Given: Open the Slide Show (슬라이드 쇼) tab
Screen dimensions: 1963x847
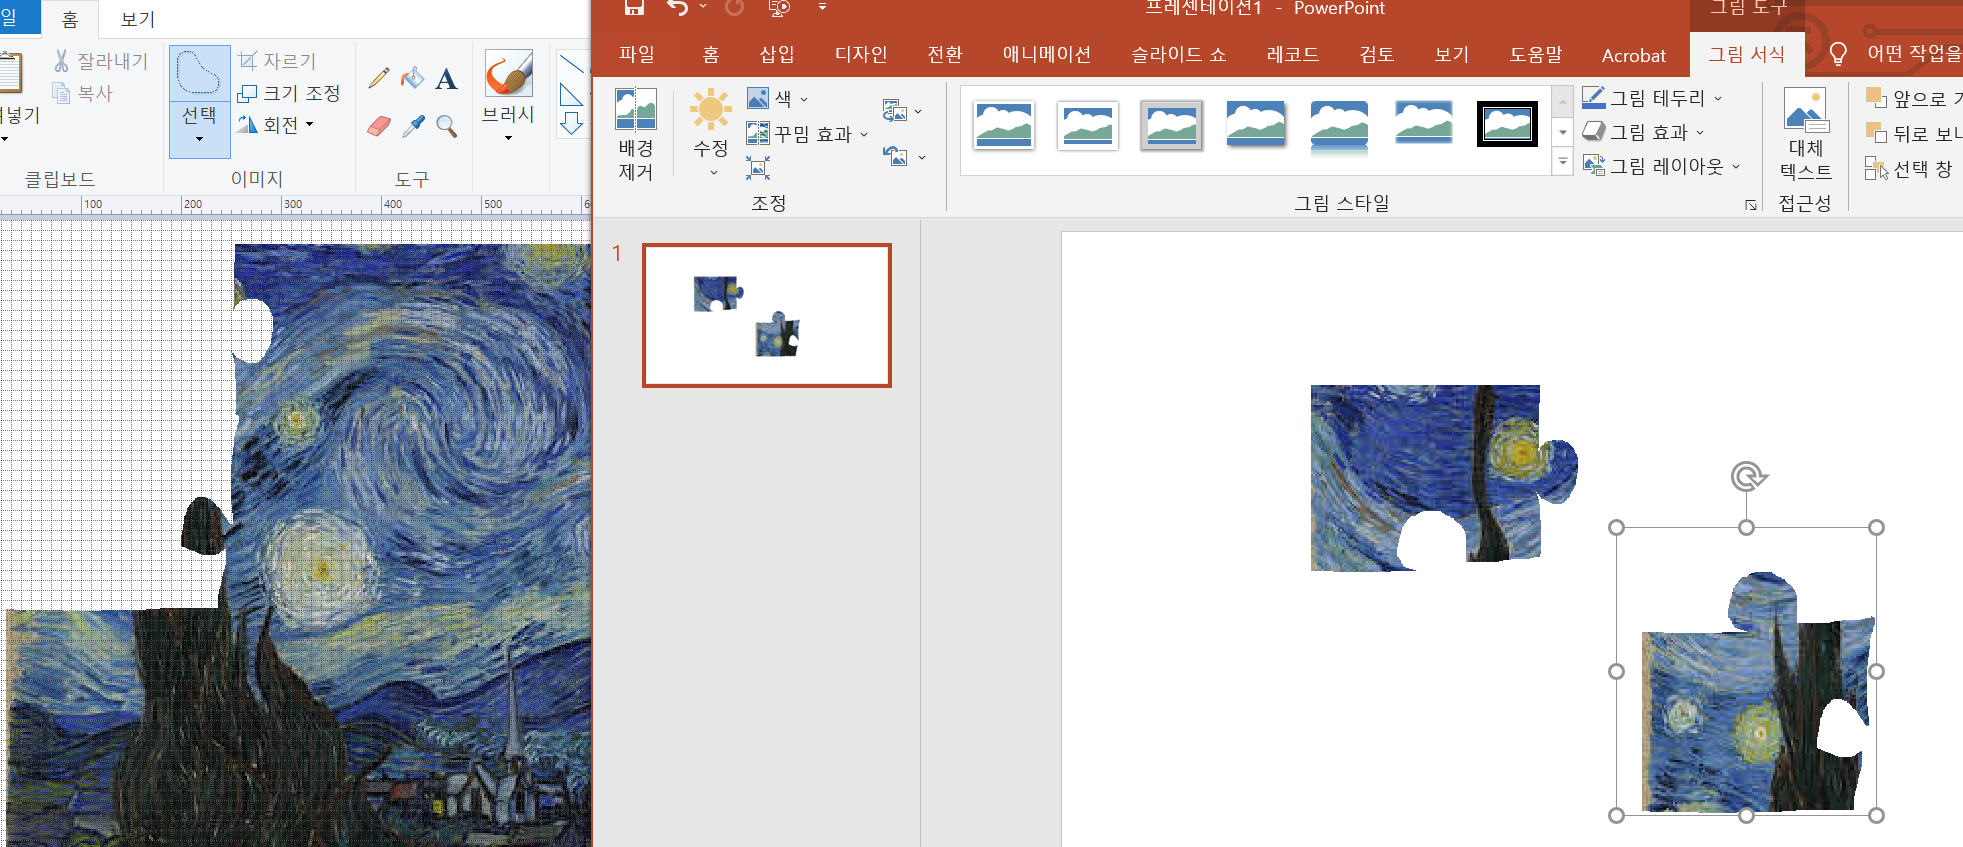Looking at the screenshot, I should (x=1179, y=54).
